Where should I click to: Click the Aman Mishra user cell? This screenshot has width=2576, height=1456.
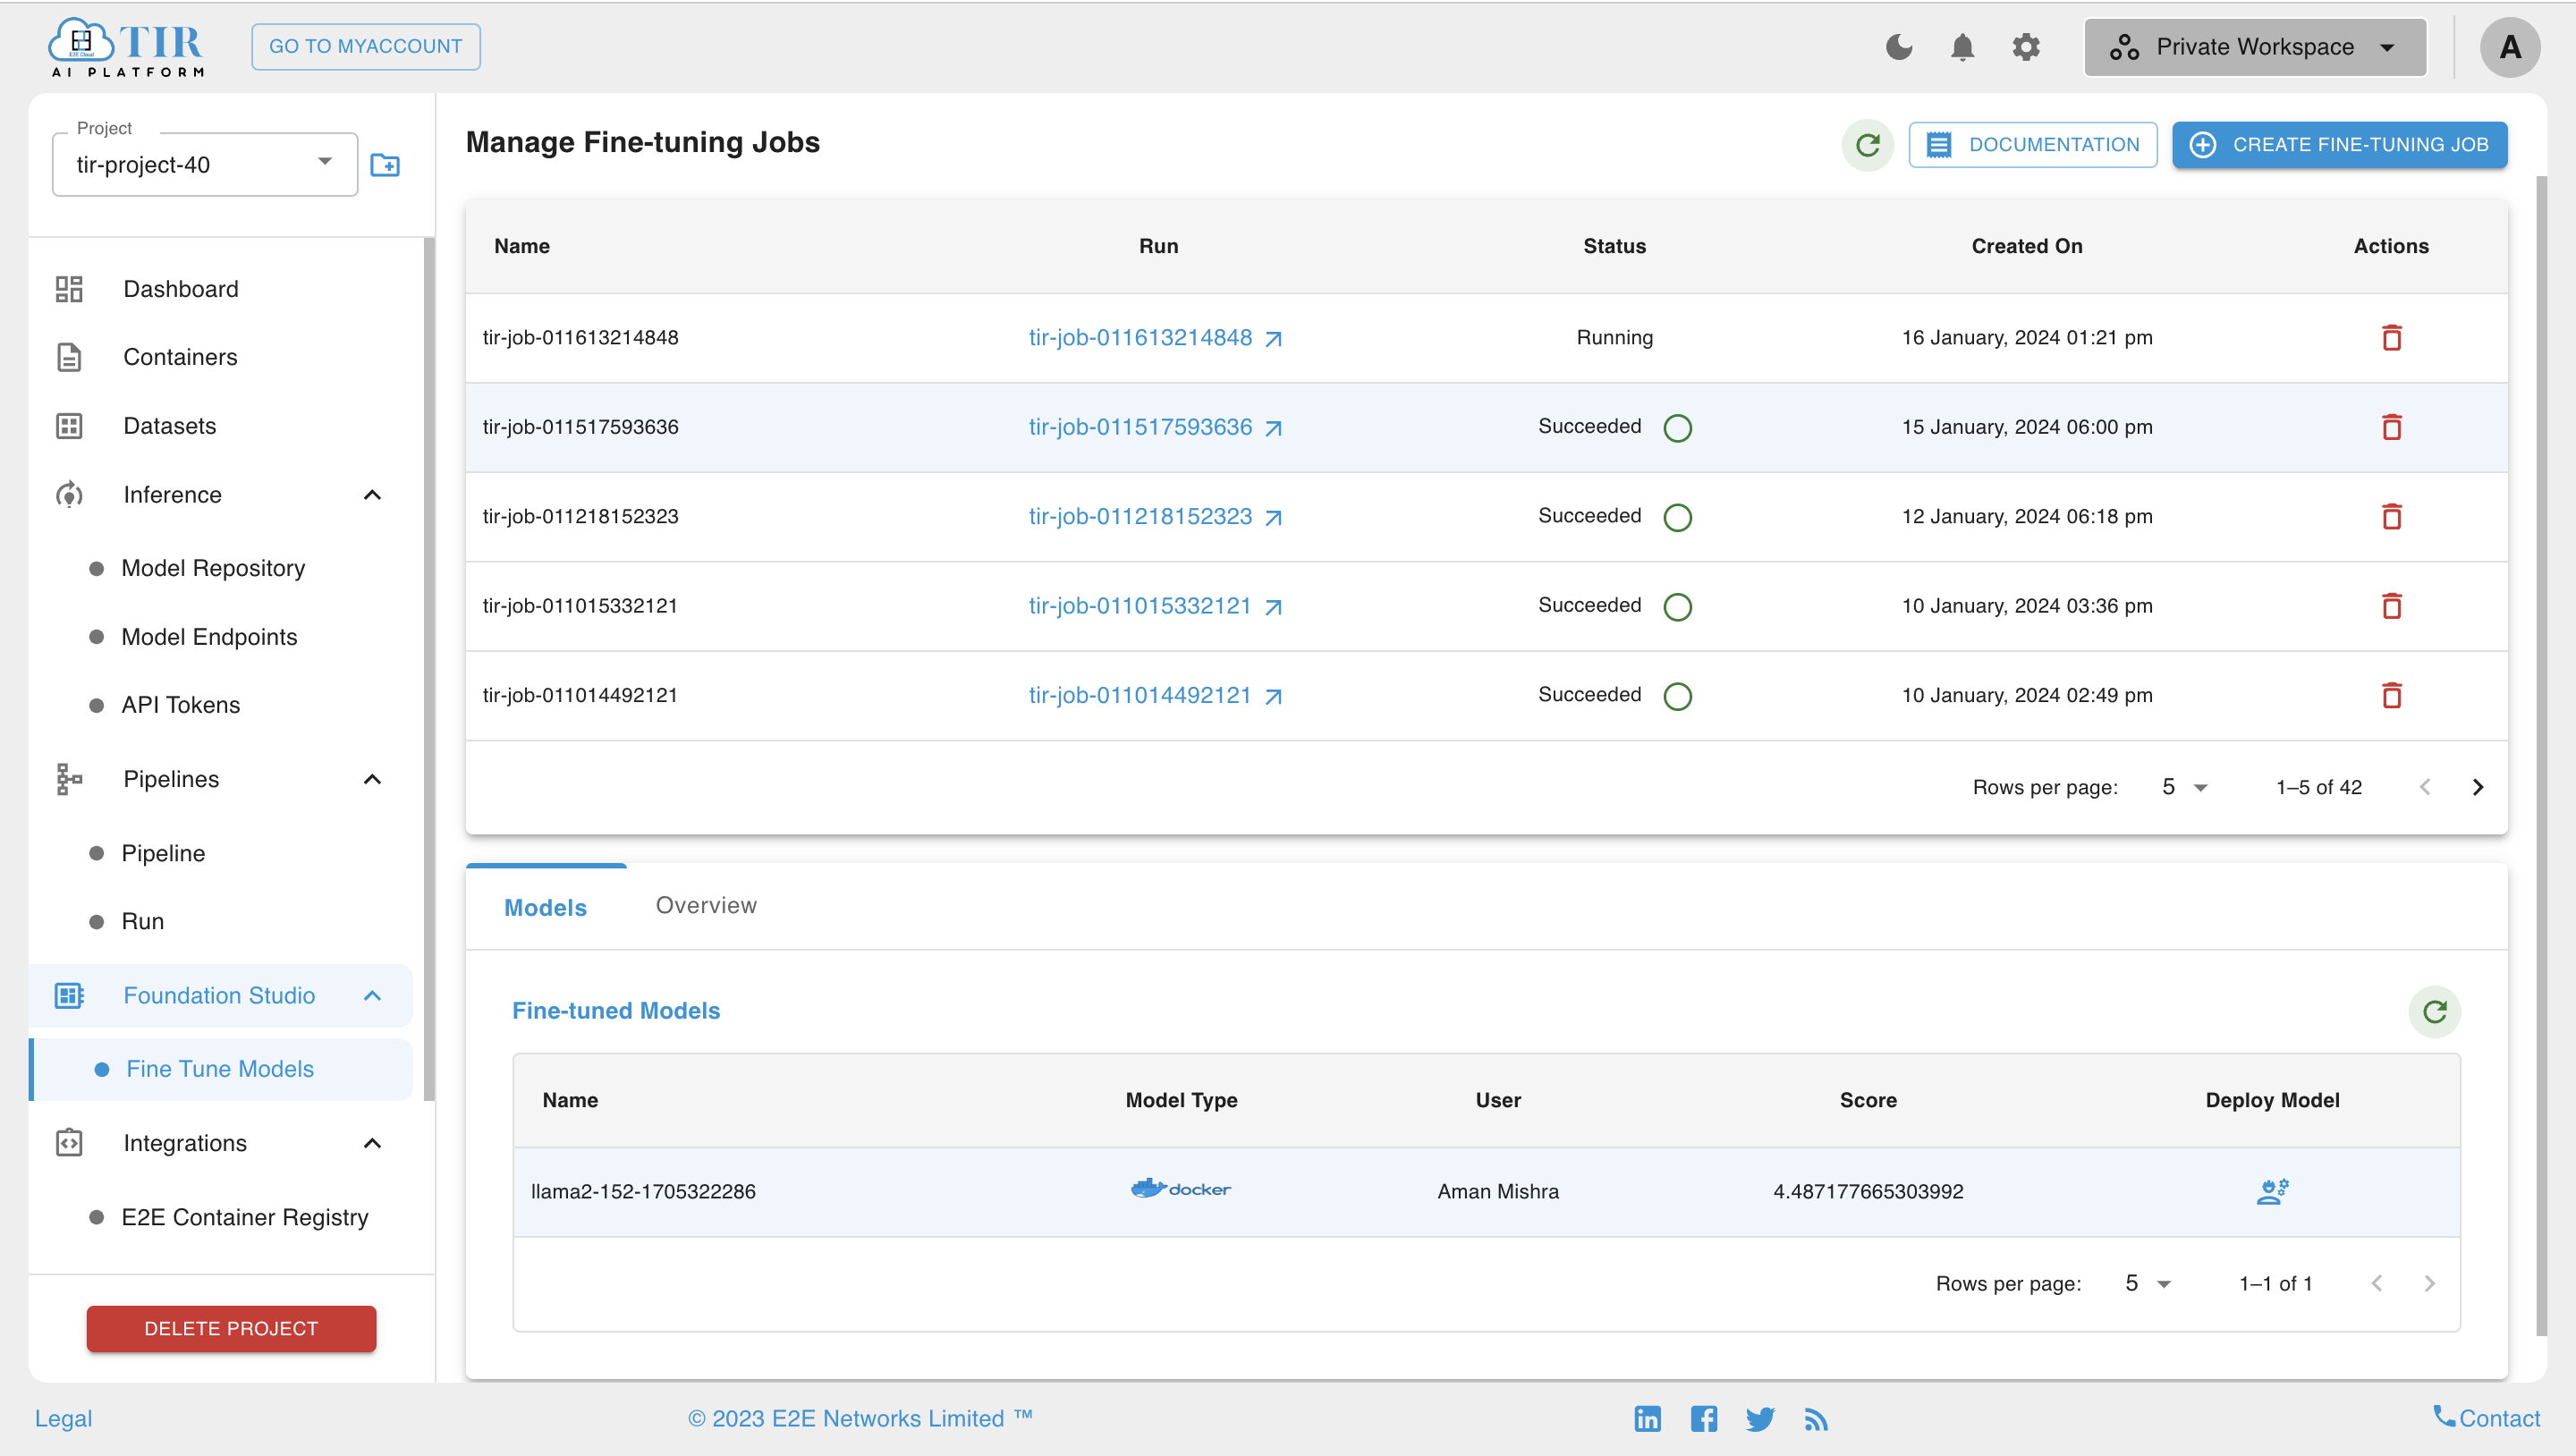click(x=1498, y=1191)
